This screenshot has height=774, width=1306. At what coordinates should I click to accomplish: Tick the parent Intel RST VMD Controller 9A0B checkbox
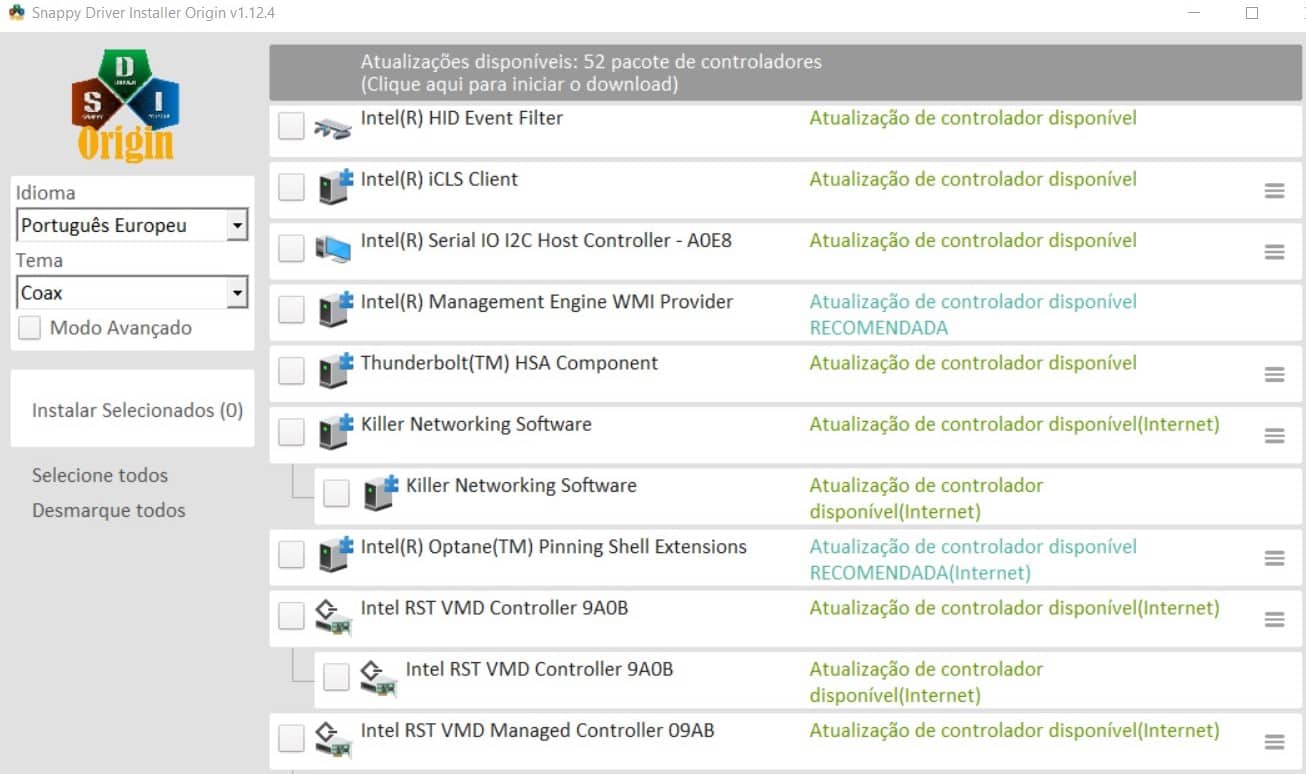tap(291, 616)
